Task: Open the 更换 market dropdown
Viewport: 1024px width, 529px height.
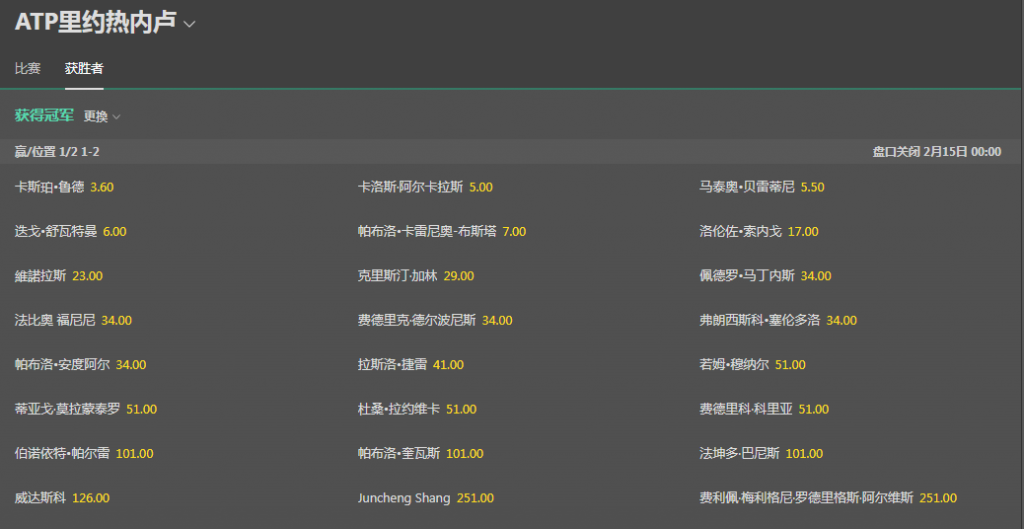Action: tap(102, 116)
